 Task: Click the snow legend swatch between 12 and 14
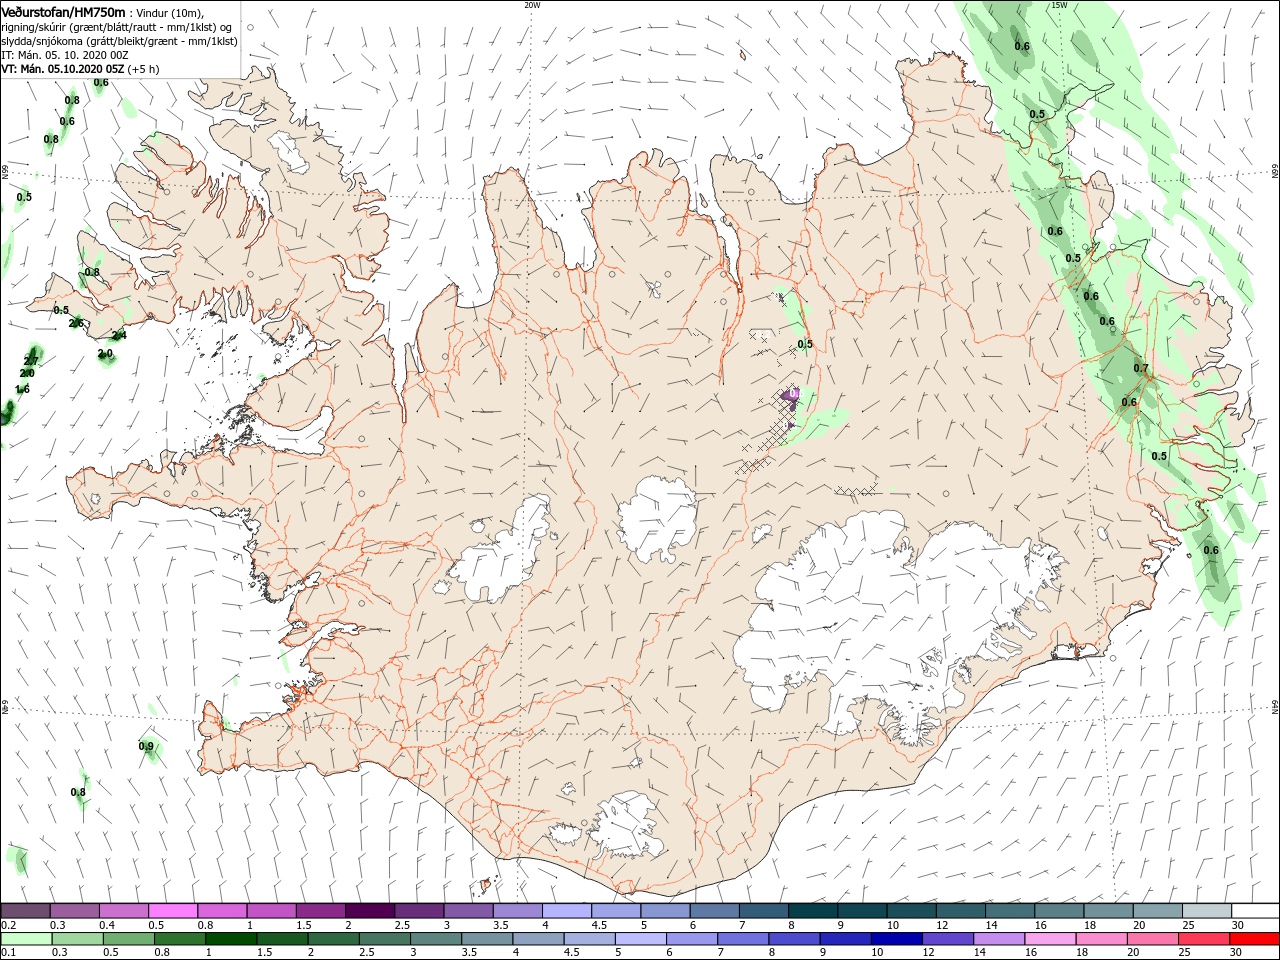(960, 910)
